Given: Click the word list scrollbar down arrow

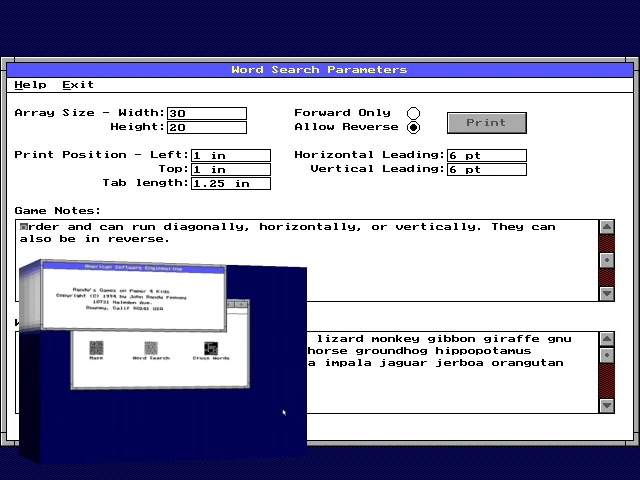Looking at the screenshot, I should (x=607, y=405).
